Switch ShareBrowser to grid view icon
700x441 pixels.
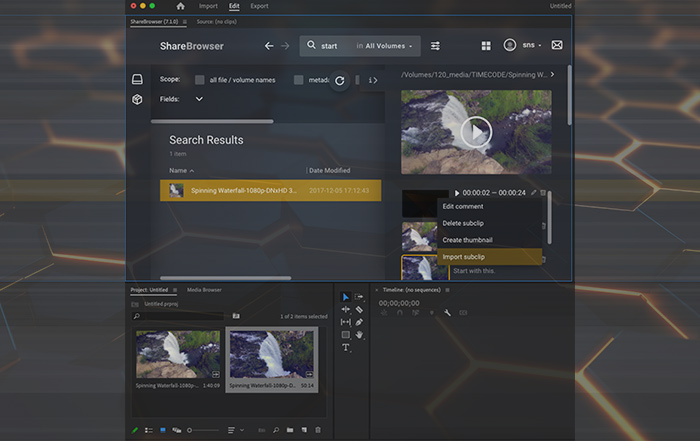point(486,46)
